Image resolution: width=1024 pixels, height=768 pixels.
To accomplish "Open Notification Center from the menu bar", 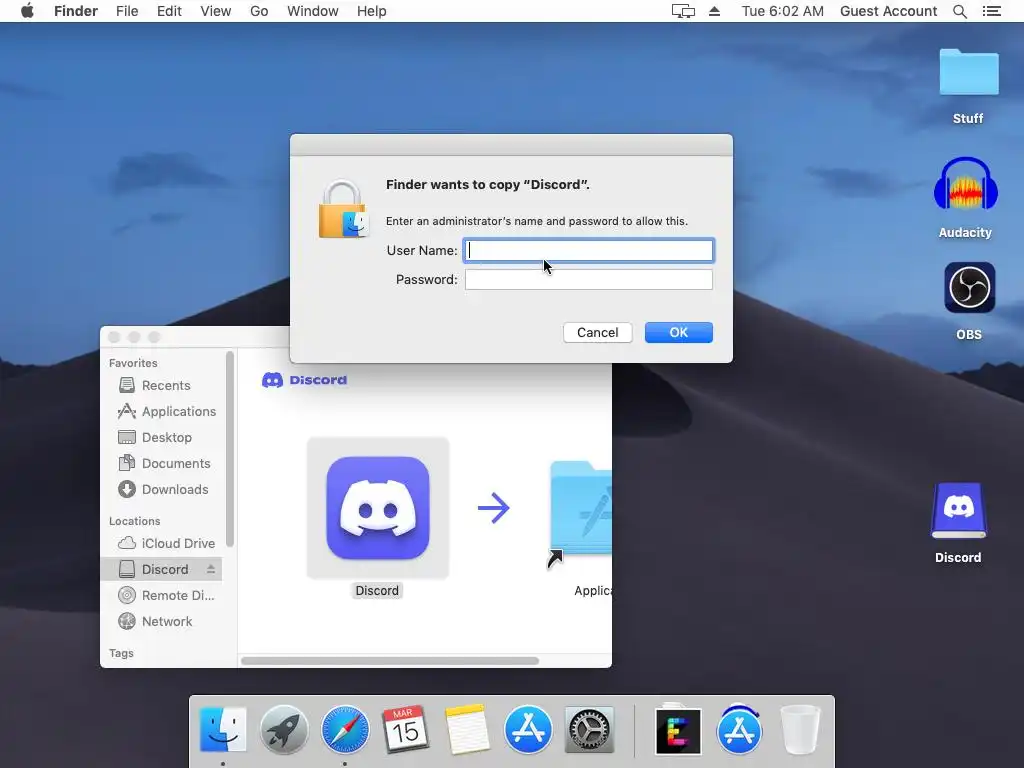I will pos(991,11).
